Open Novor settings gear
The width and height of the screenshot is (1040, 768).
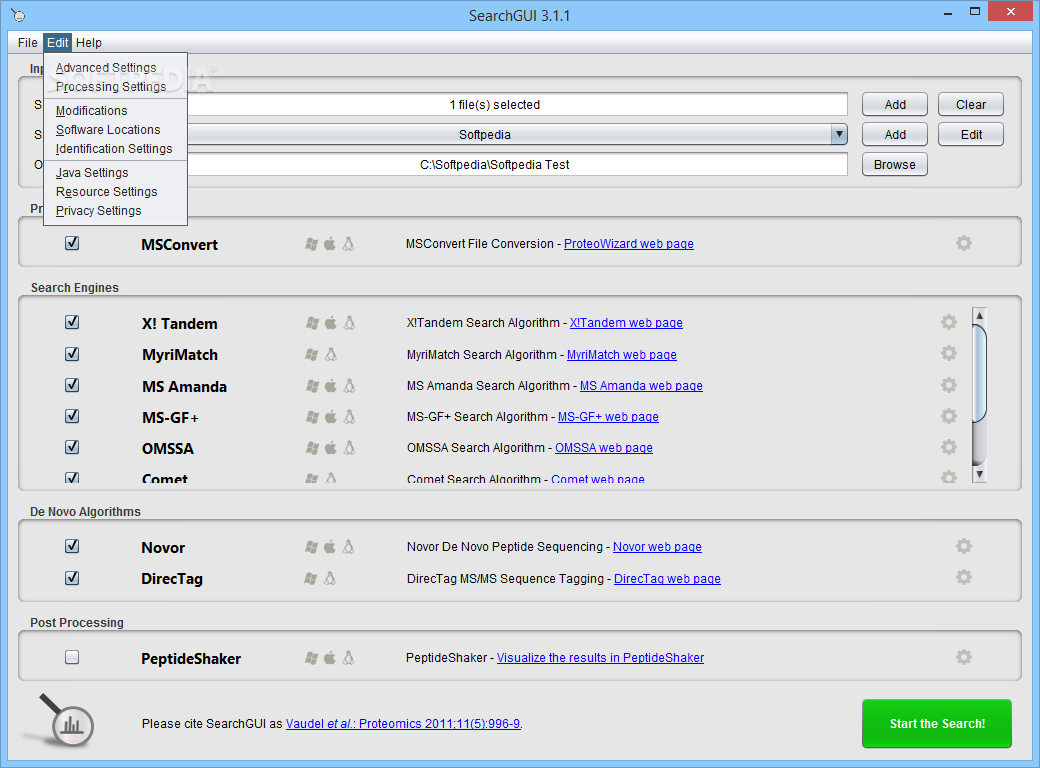pos(964,546)
